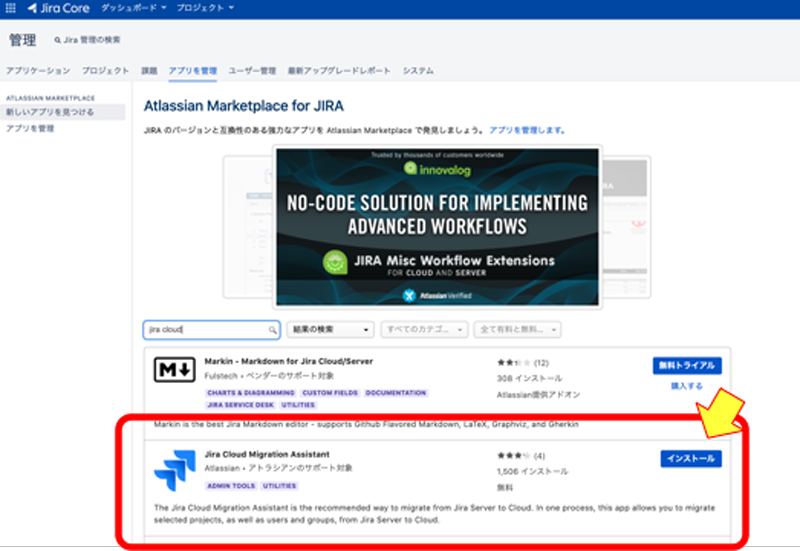Viewport: 800px width, 551px height.
Task: Open the Markin - Markdown for Jira Cloud/Server title
Action: coord(289,361)
